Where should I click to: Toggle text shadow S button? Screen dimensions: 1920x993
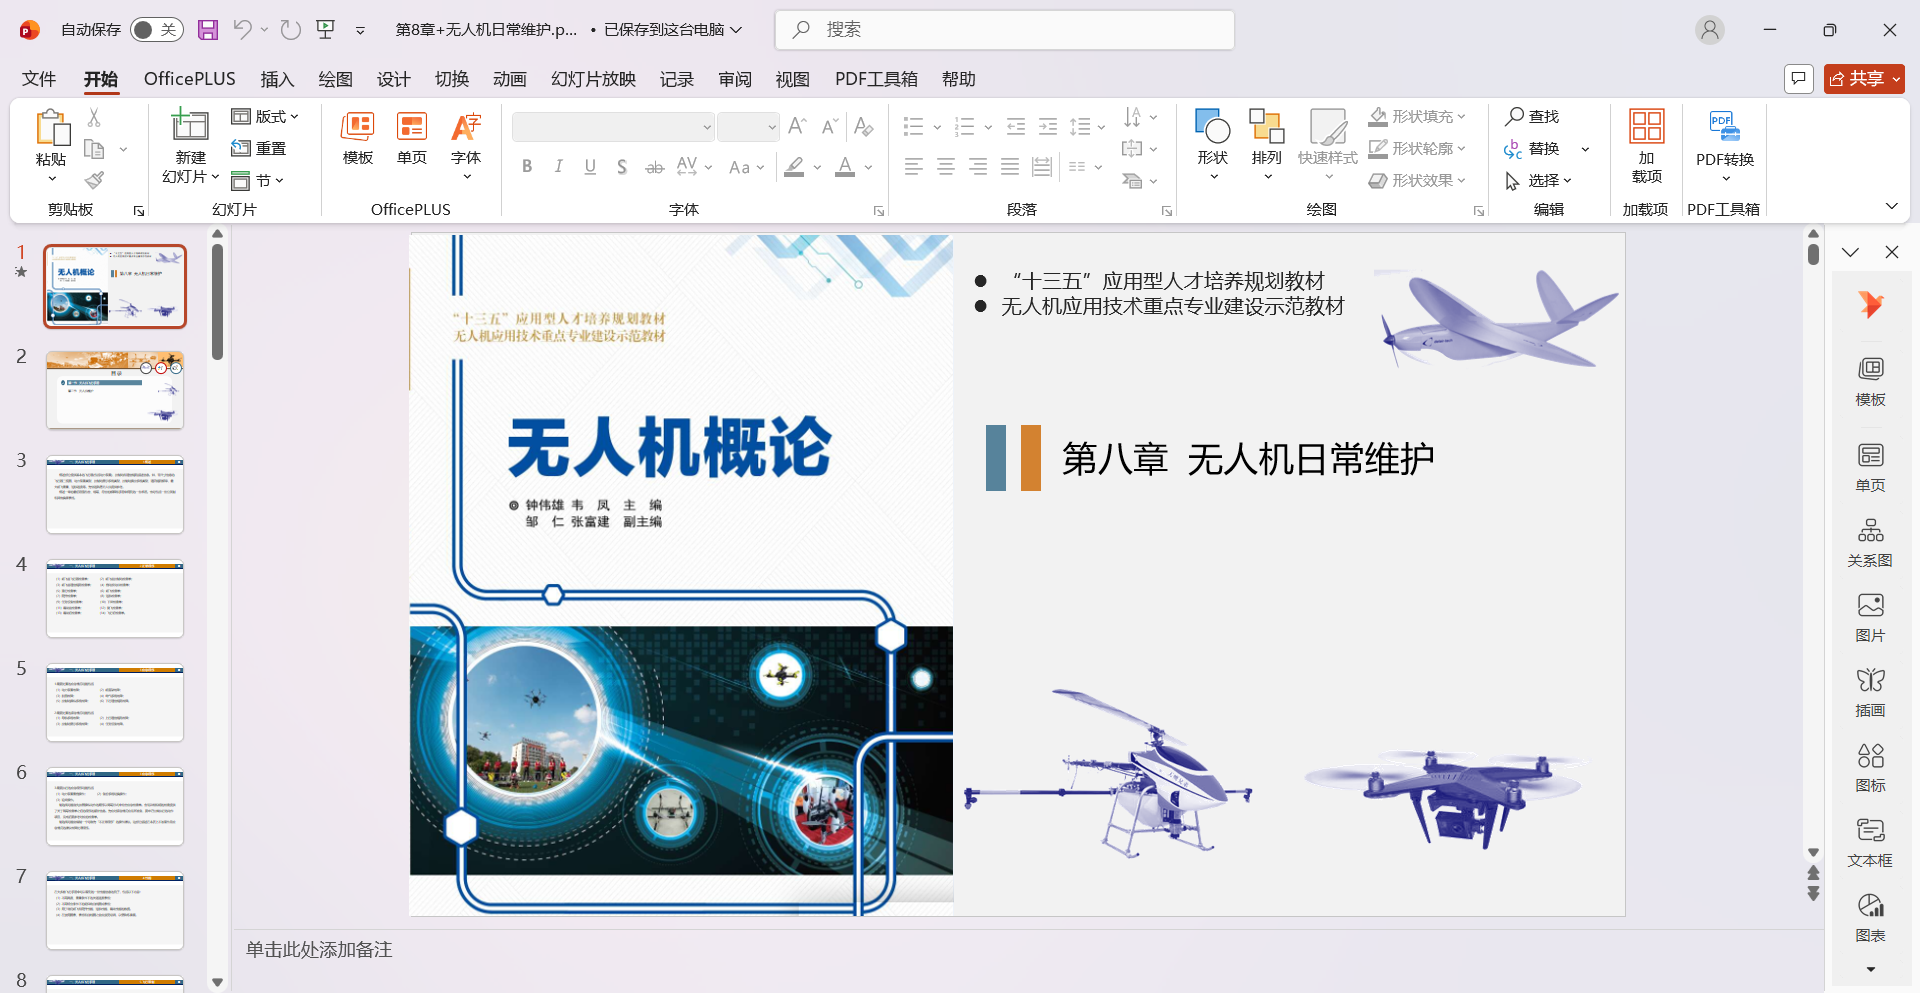point(622,167)
